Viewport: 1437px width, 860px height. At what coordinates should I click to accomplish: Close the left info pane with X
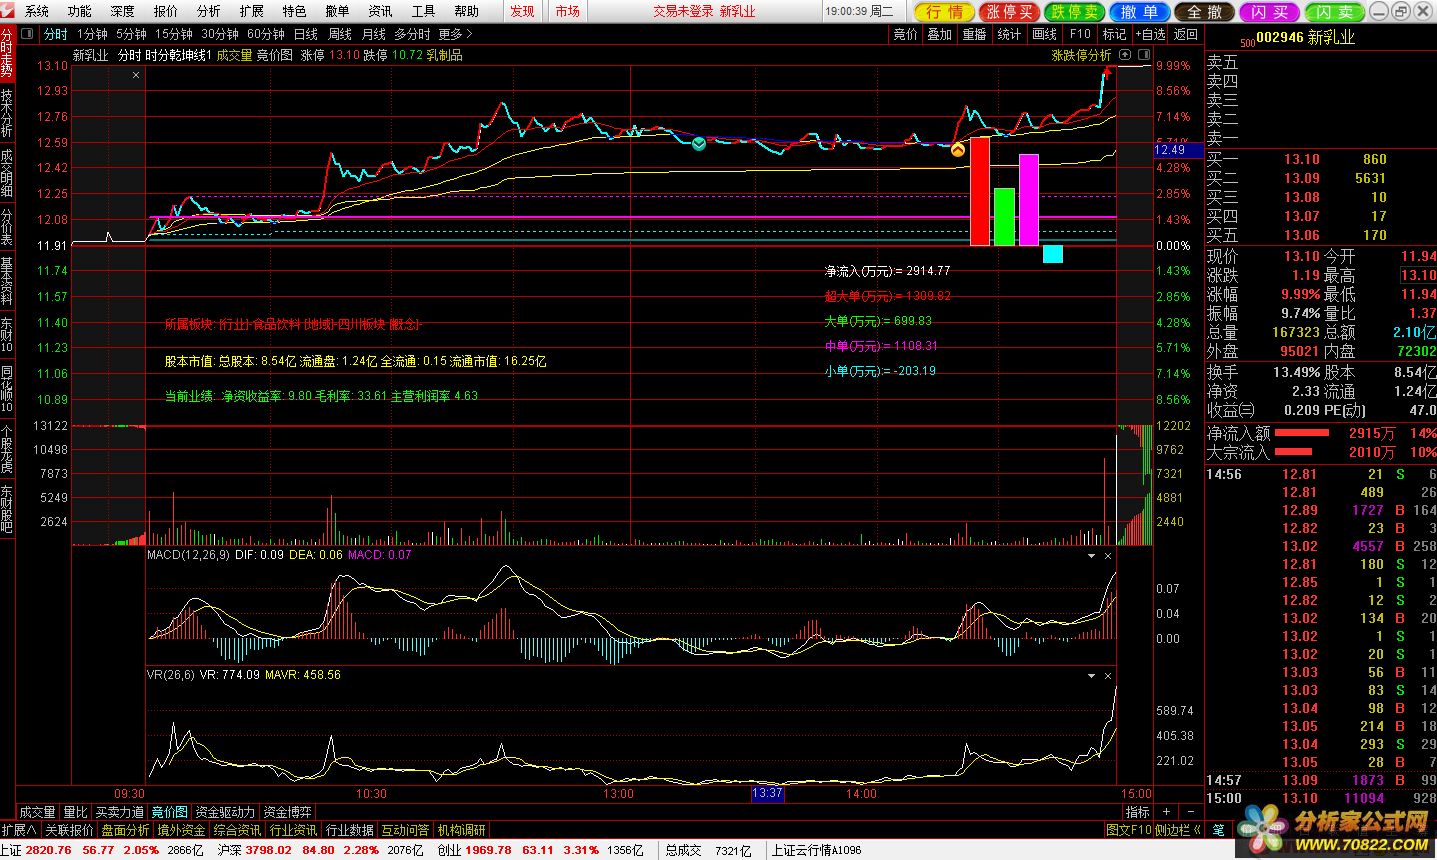coord(136,75)
